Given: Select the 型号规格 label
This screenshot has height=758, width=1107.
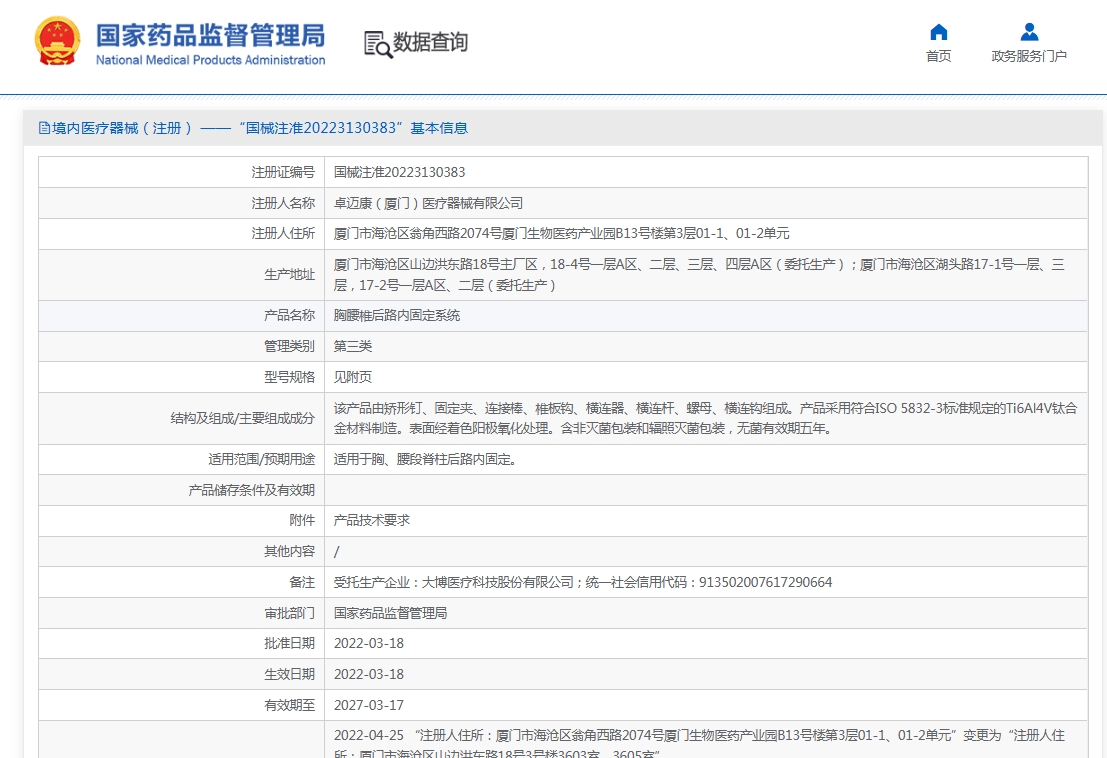Looking at the screenshot, I should [x=289, y=377].
